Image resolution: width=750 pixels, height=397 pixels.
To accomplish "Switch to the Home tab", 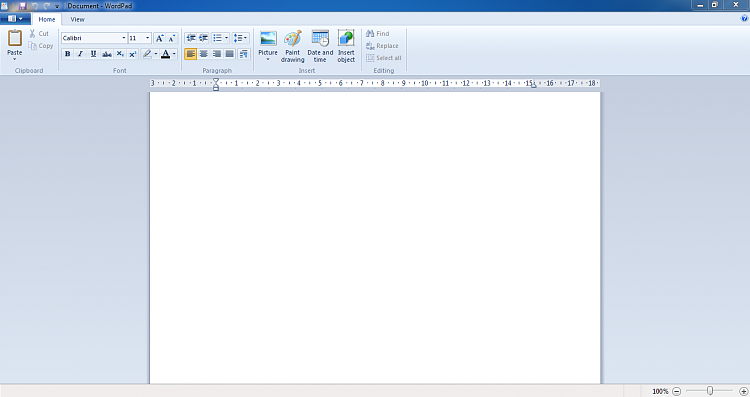I will click(x=47, y=19).
